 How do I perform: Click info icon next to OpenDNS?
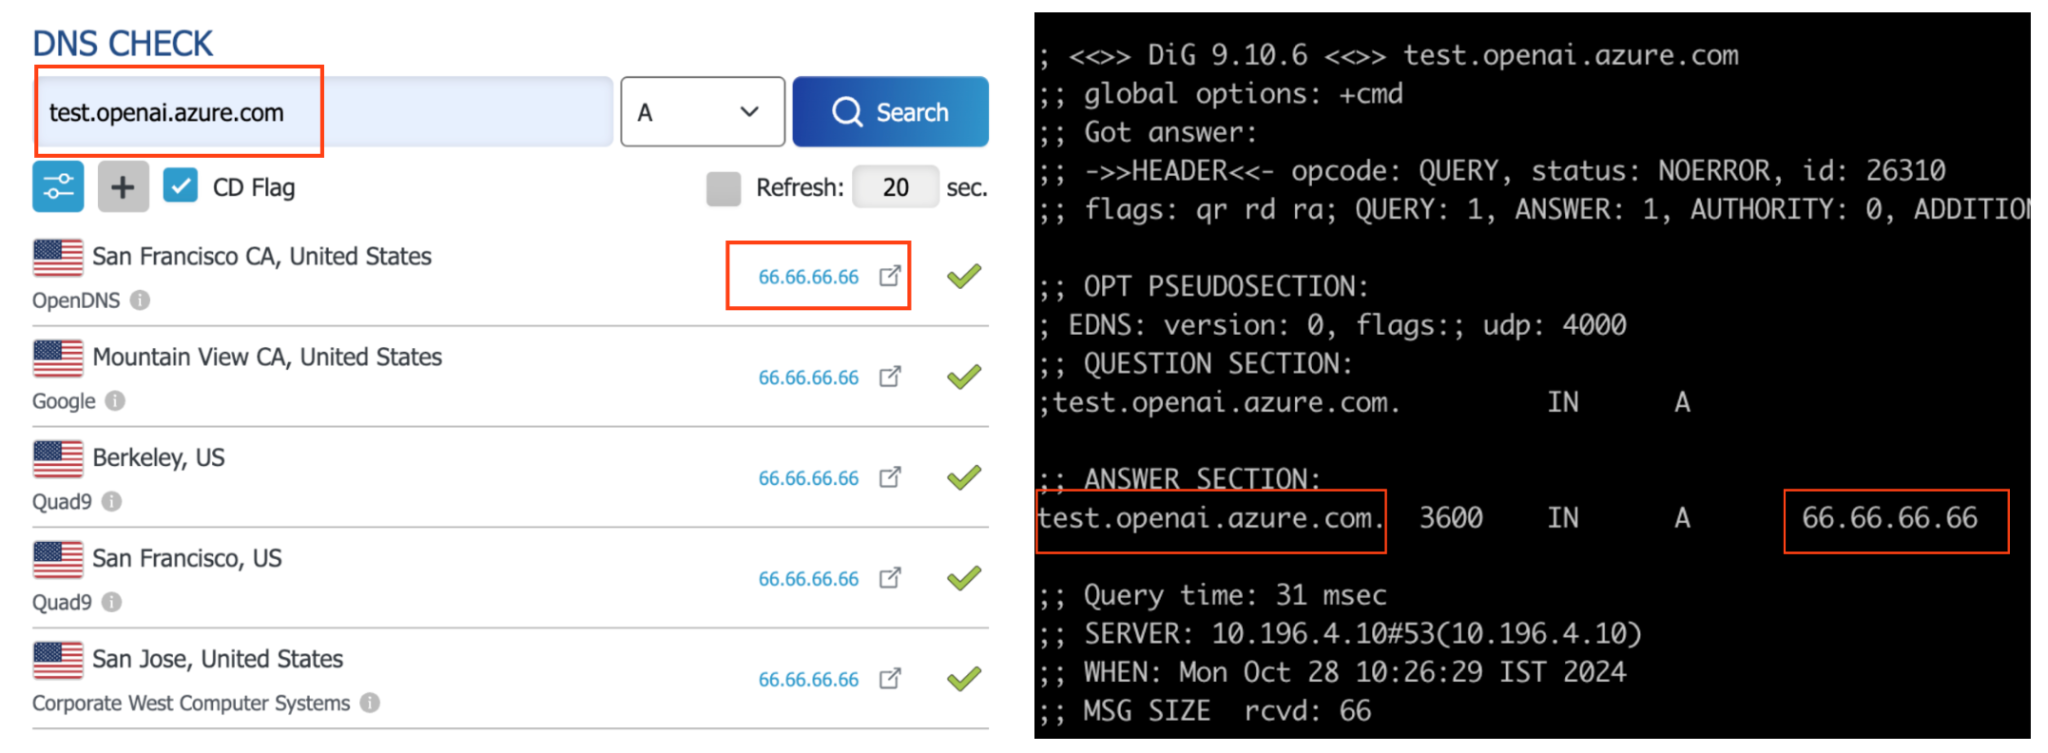141,300
